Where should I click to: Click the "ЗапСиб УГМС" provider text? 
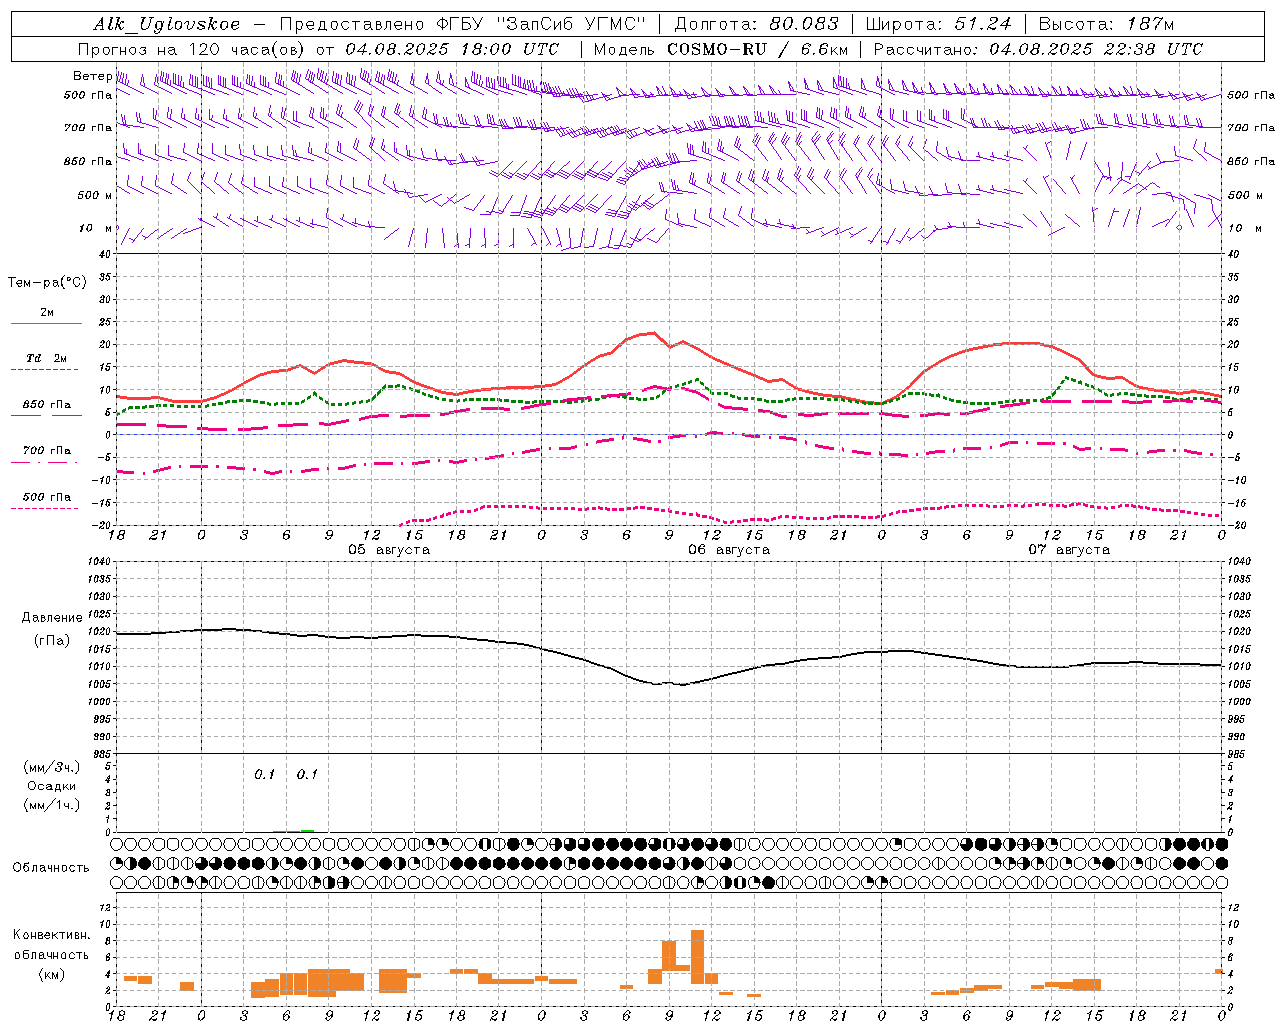click(572, 24)
